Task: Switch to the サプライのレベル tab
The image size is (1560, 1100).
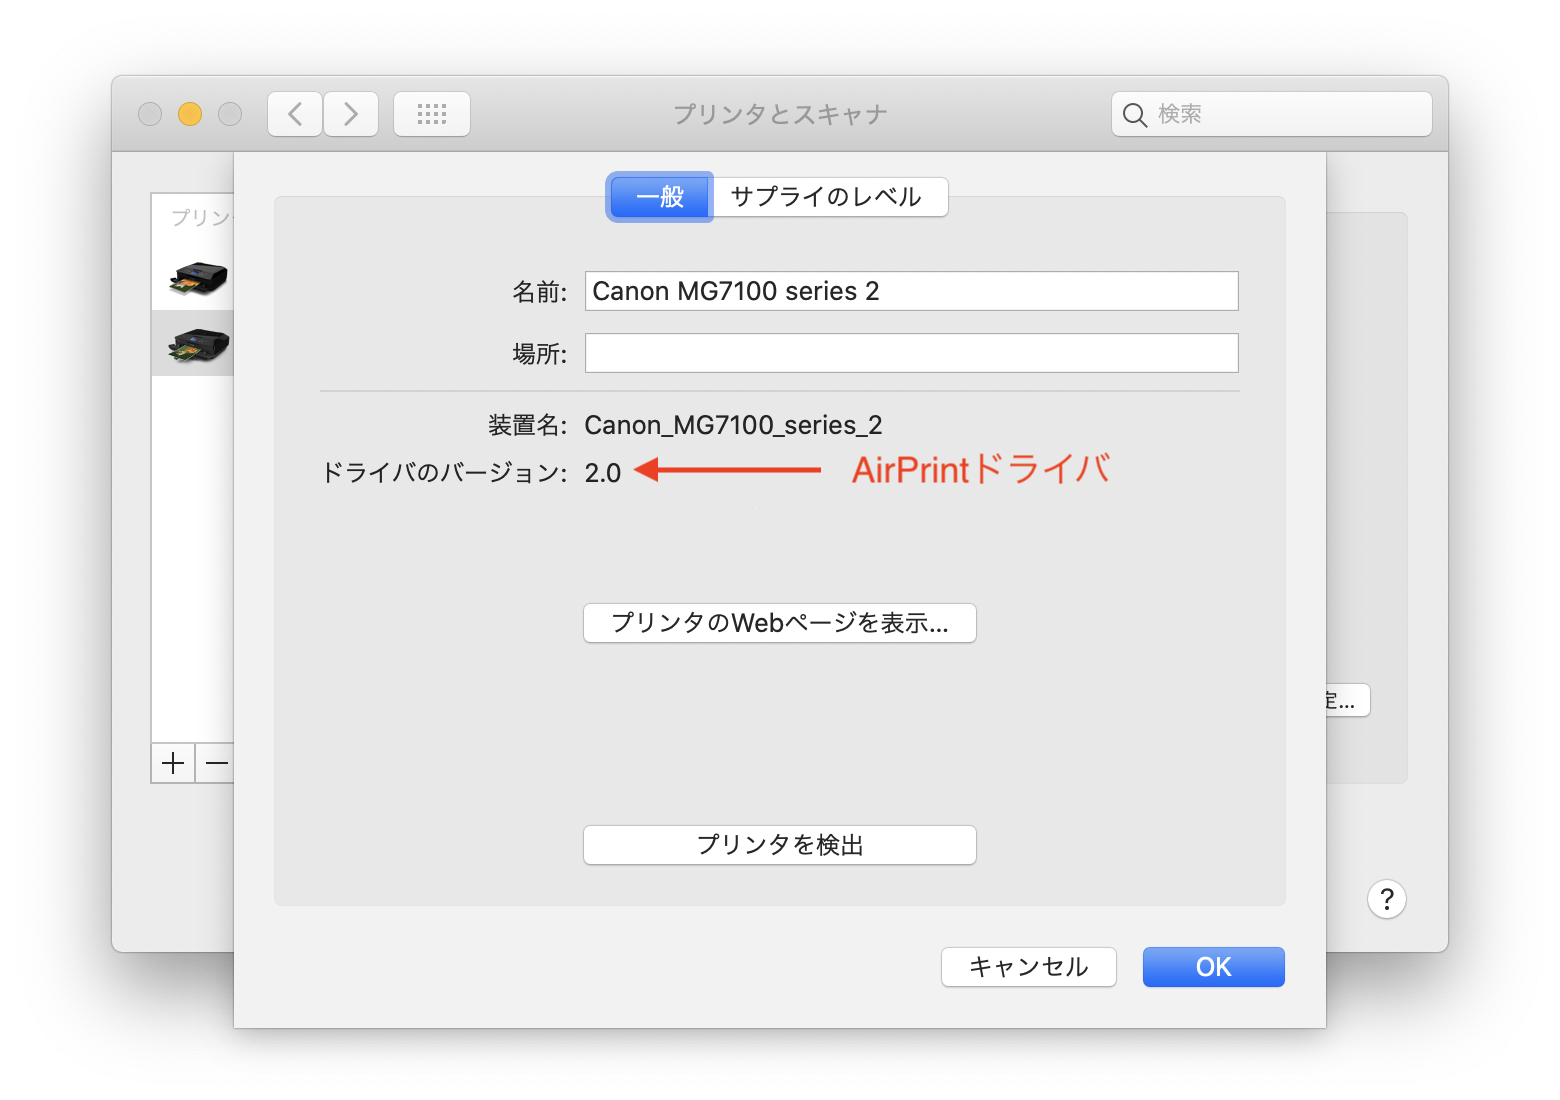Action: click(827, 197)
